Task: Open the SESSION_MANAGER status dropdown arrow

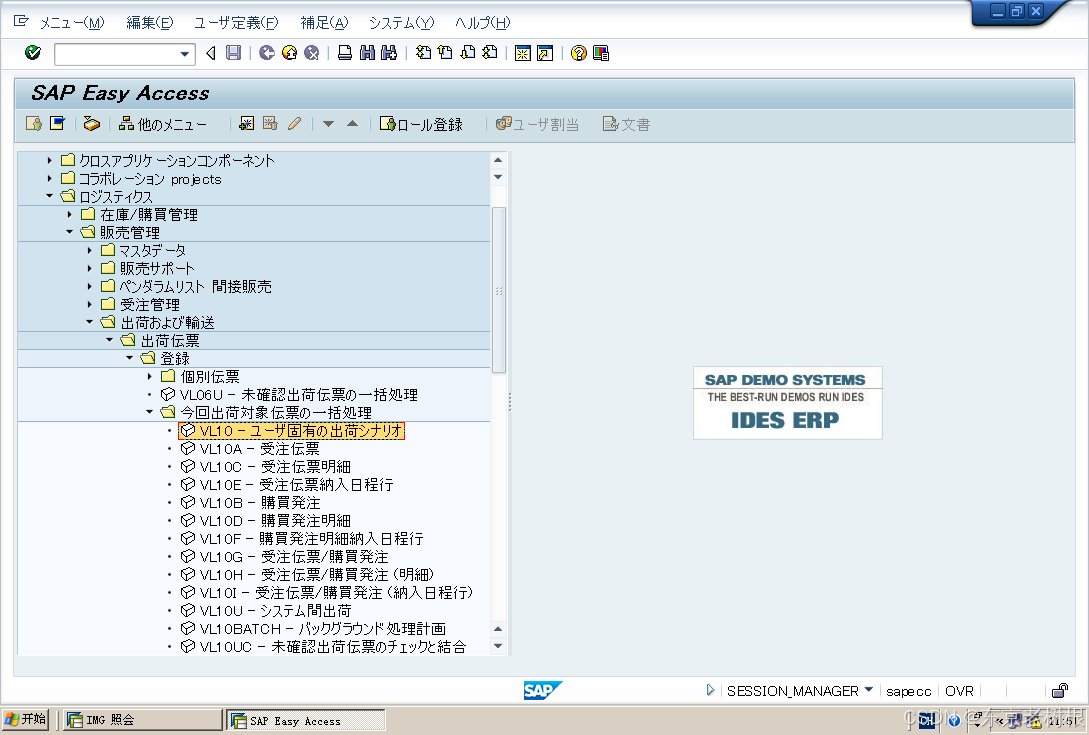Action: click(x=868, y=690)
